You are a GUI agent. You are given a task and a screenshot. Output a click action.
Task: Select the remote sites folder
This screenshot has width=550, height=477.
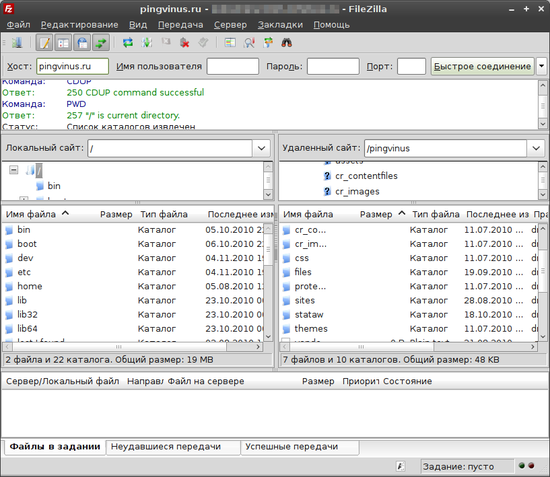pyautogui.click(x=409, y=301)
